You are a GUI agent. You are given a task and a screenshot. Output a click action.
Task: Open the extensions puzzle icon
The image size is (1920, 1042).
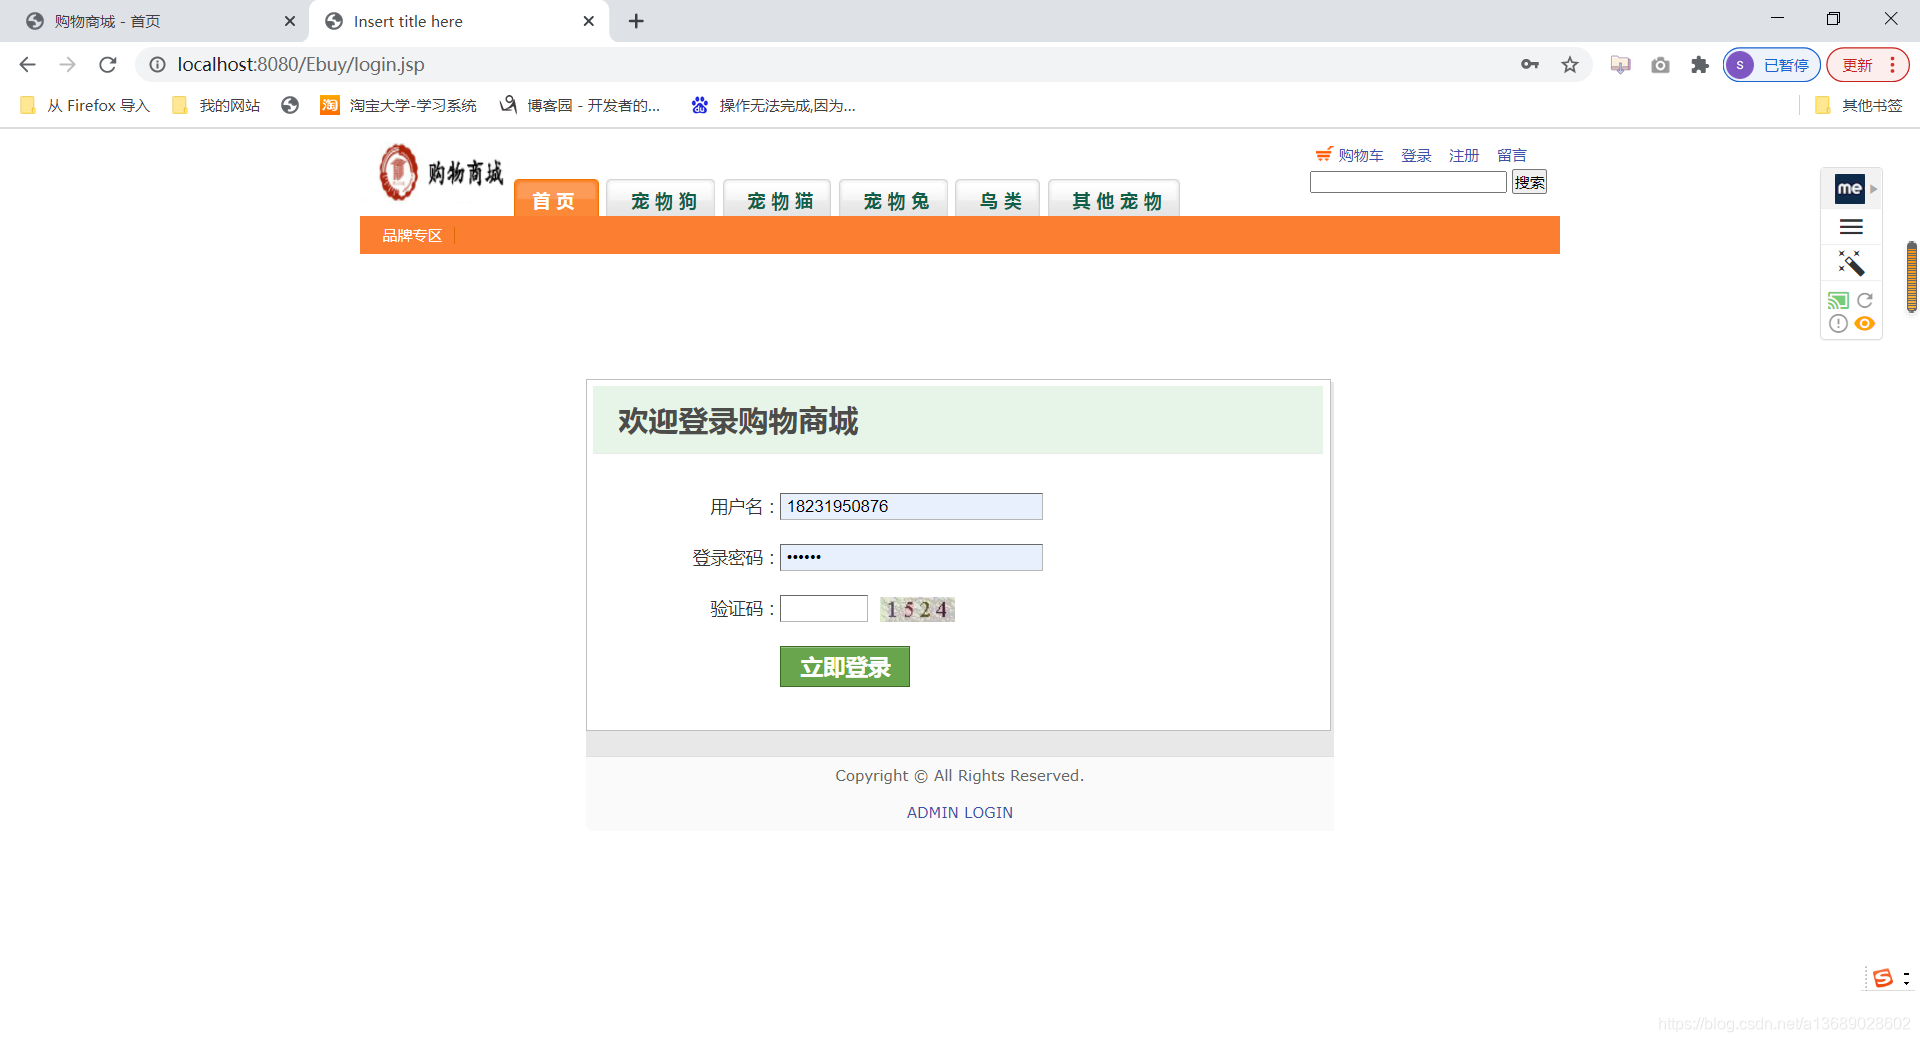[1700, 65]
